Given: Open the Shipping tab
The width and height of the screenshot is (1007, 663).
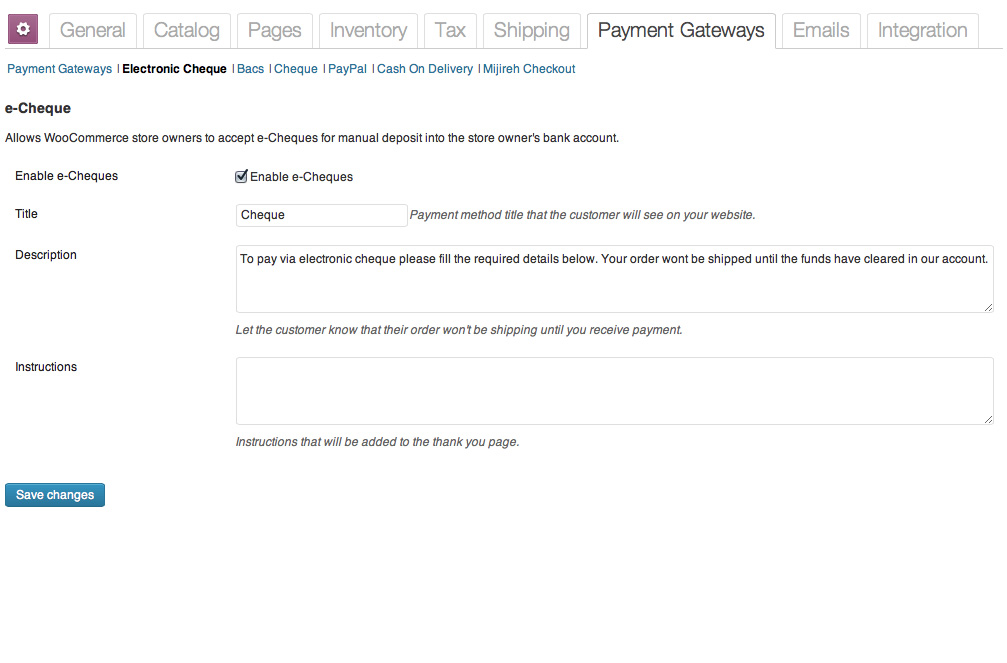Looking at the screenshot, I should [532, 30].
